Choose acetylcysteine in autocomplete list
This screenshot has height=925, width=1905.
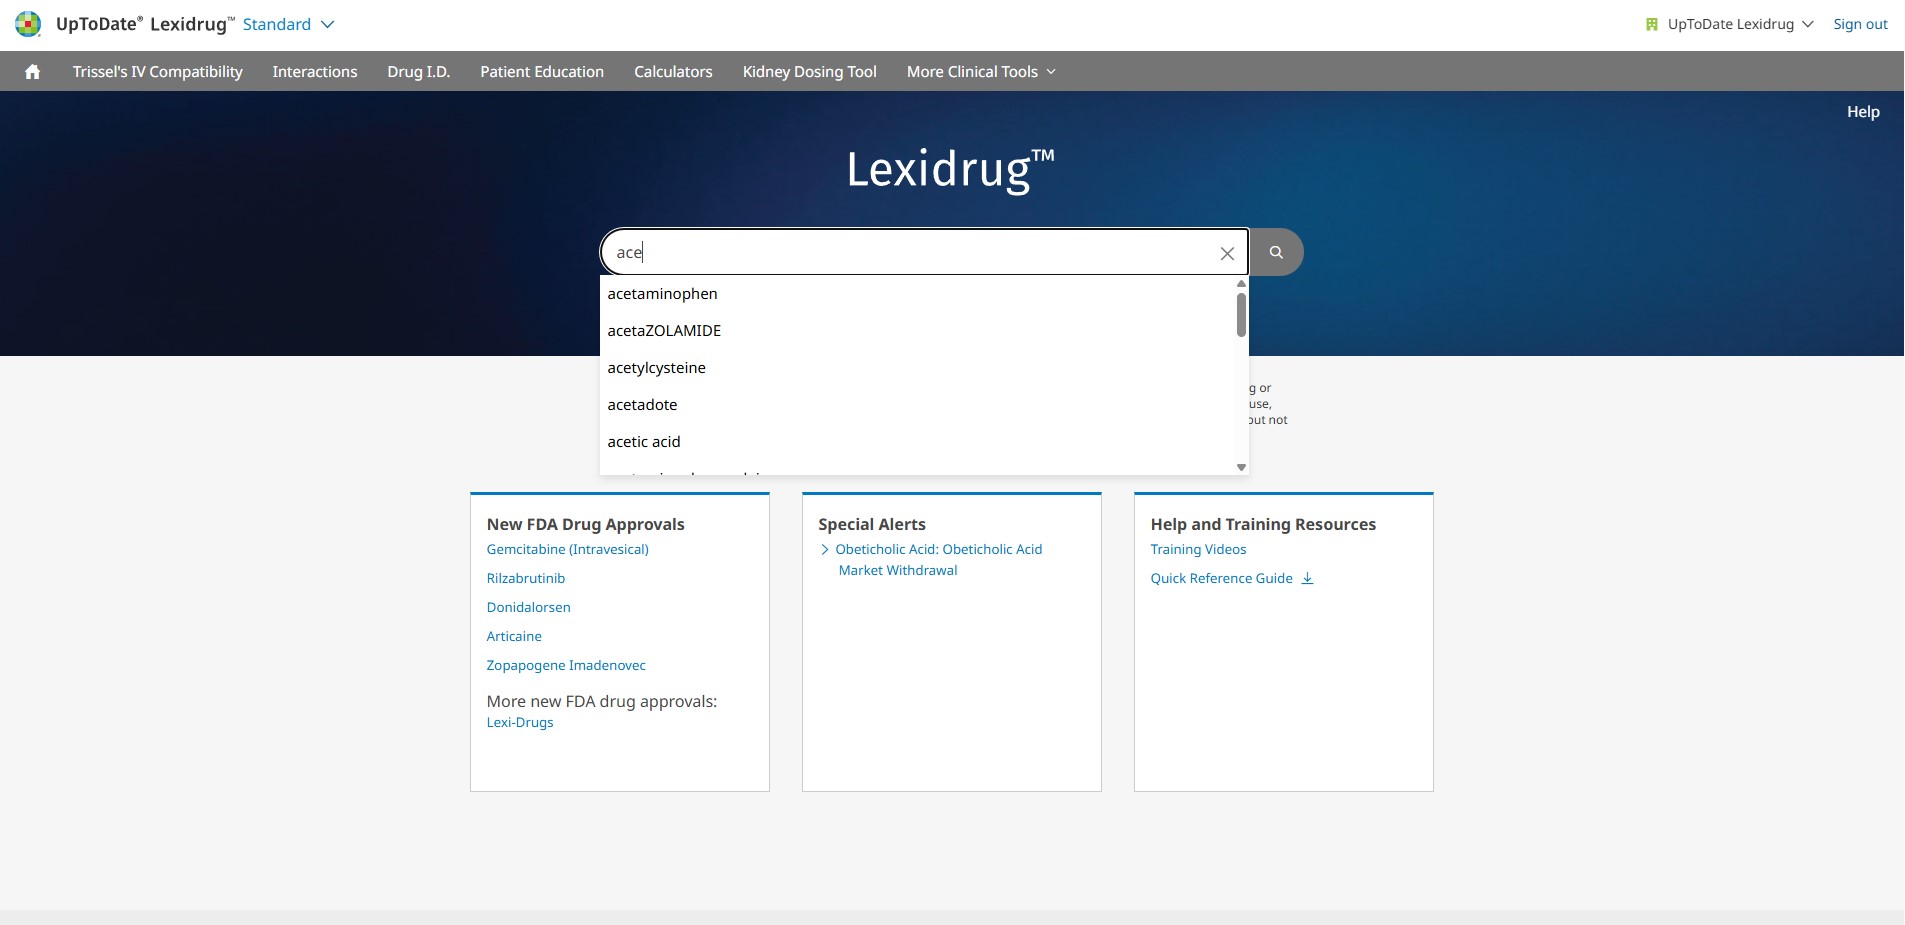[x=656, y=368]
